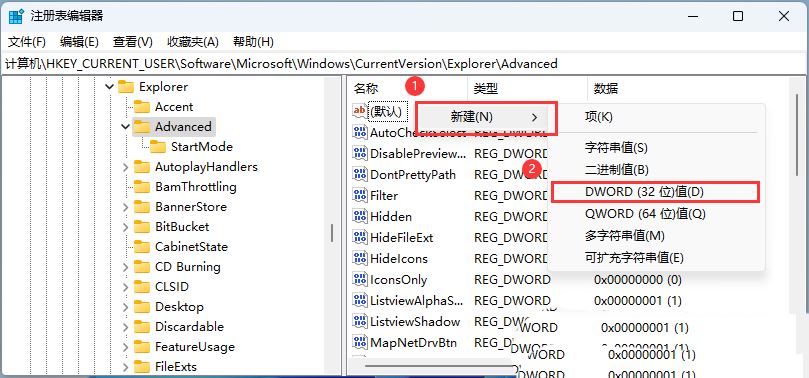
Task: Click the (默认) string value icon
Action: pyautogui.click(x=360, y=111)
